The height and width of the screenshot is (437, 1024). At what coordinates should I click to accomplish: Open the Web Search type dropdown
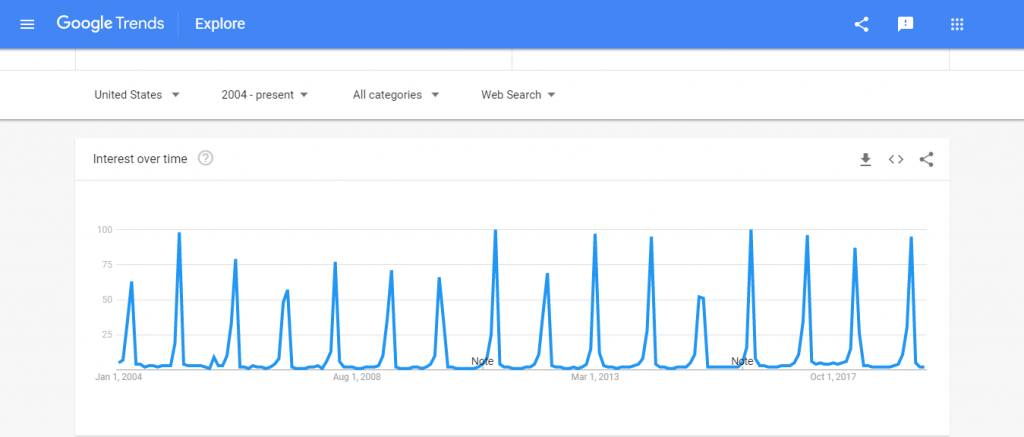[518, 95]
